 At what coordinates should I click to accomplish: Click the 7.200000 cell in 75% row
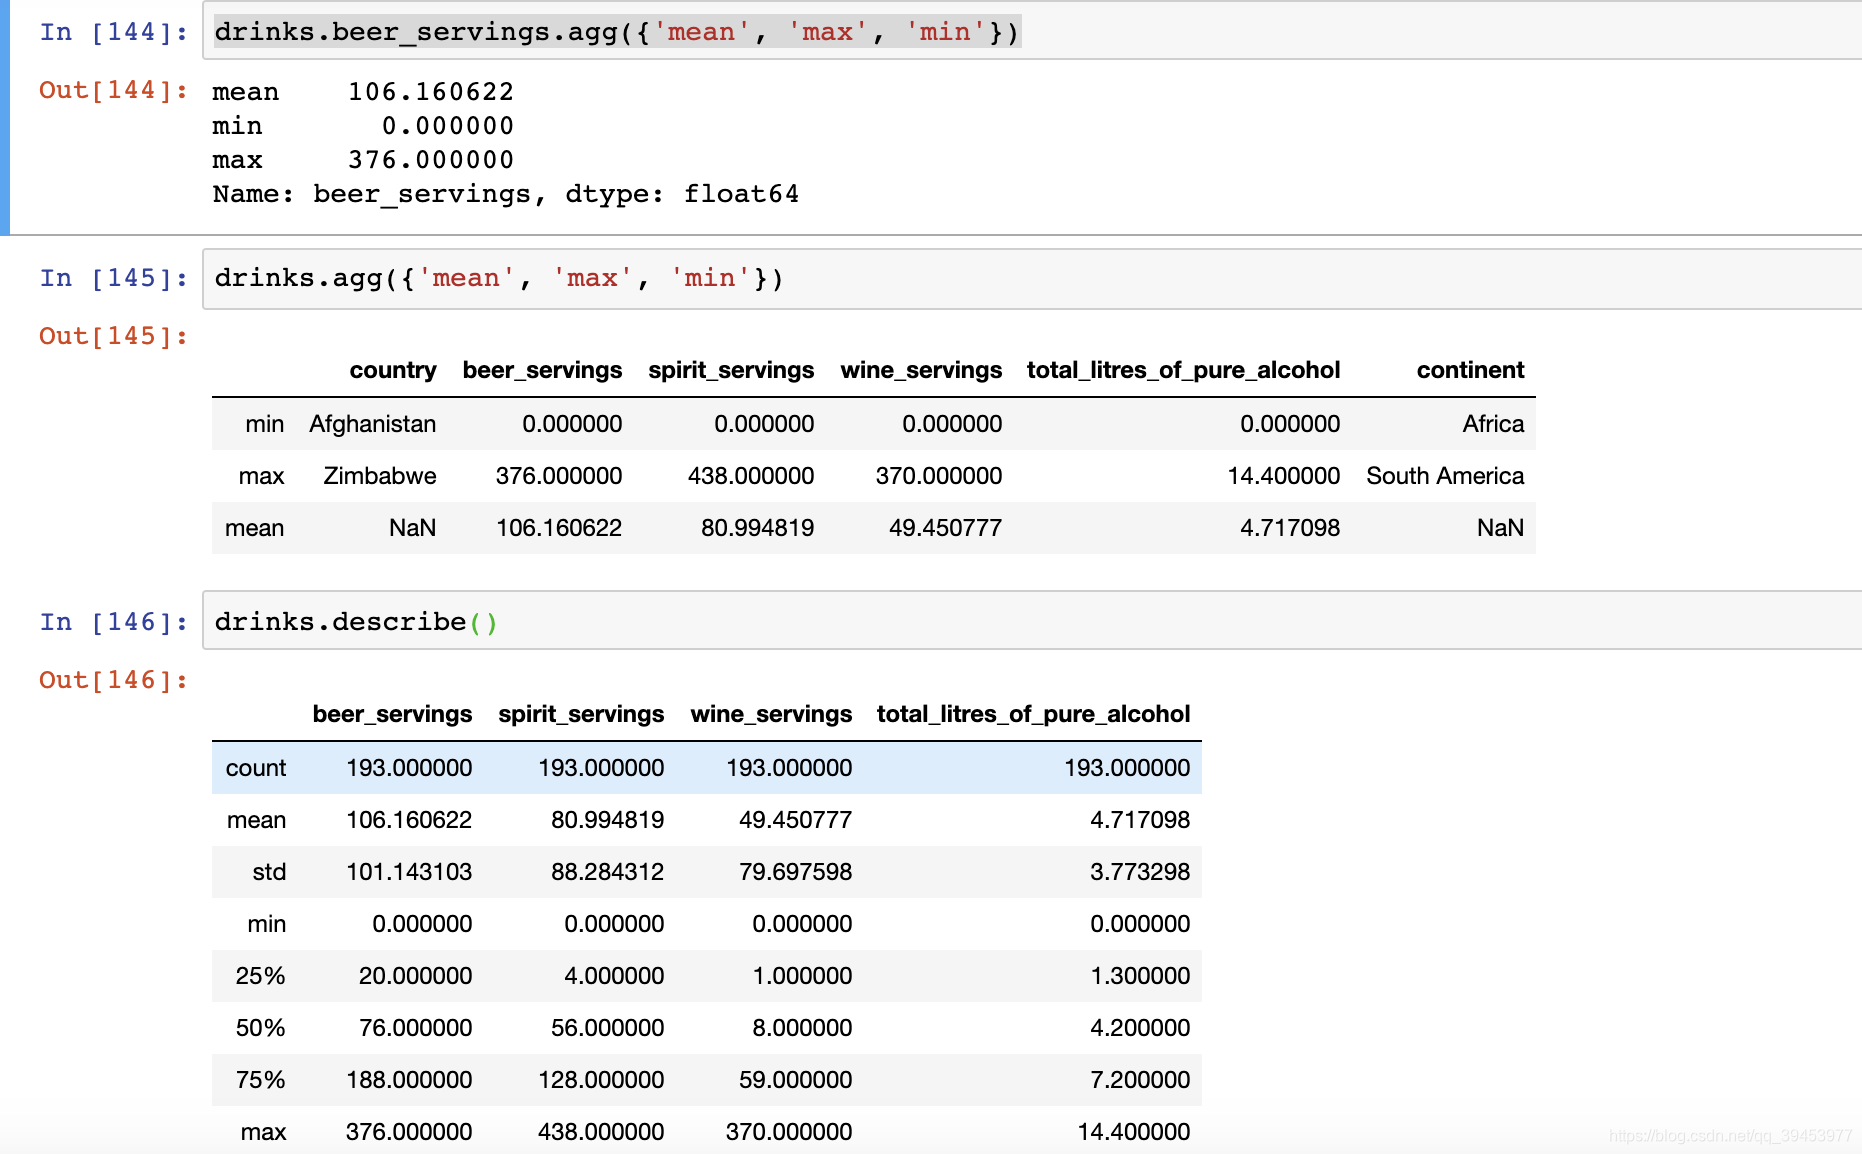[x=1140, y=1080]
